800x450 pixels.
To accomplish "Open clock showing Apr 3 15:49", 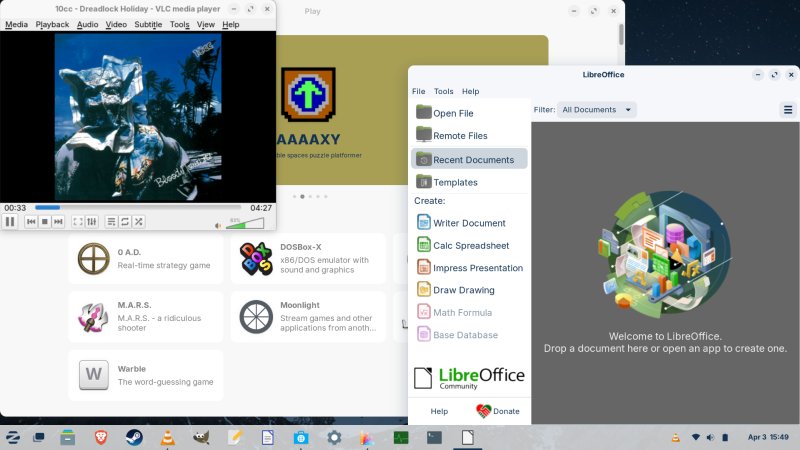I will 768,437.
